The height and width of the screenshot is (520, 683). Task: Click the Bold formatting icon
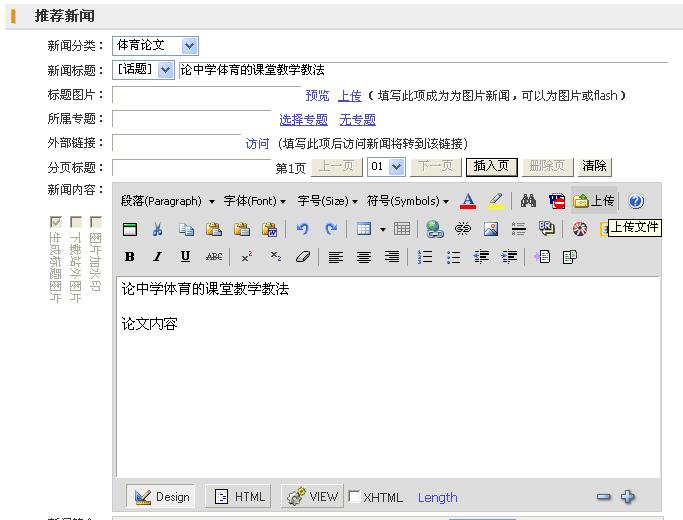(130, 257)
